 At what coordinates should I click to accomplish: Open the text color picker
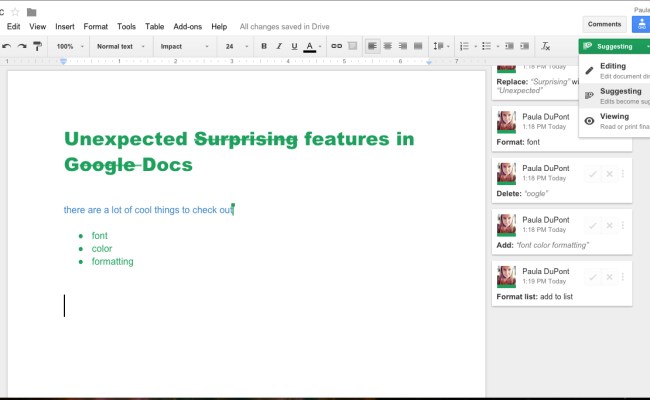click(310, 46)
